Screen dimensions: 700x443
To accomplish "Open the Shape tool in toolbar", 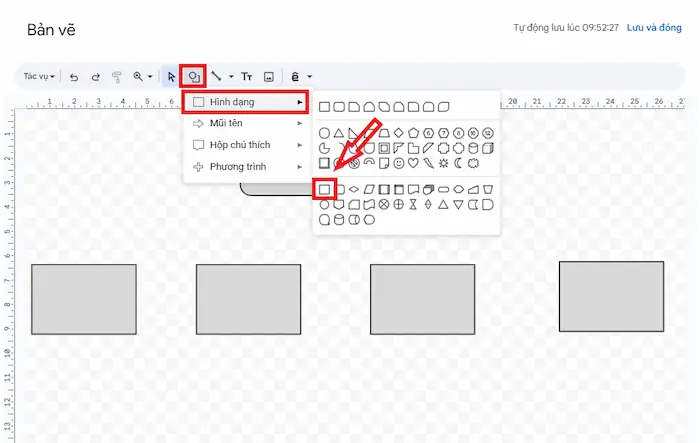I will point(193,77).
